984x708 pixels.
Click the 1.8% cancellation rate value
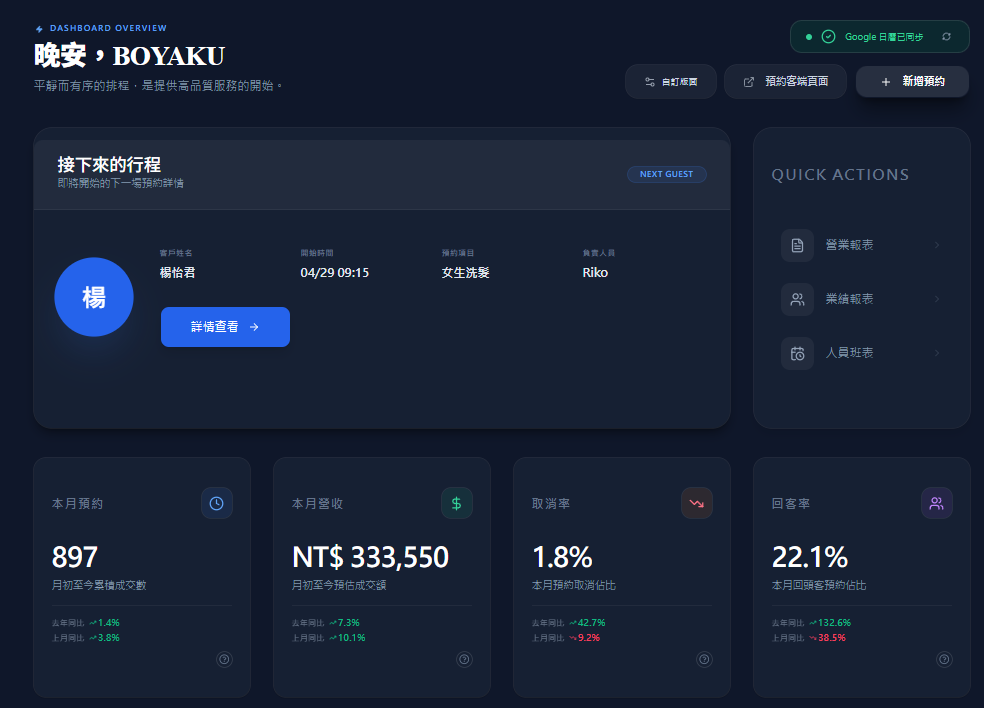pyautogui.click(x=562, y=557)
